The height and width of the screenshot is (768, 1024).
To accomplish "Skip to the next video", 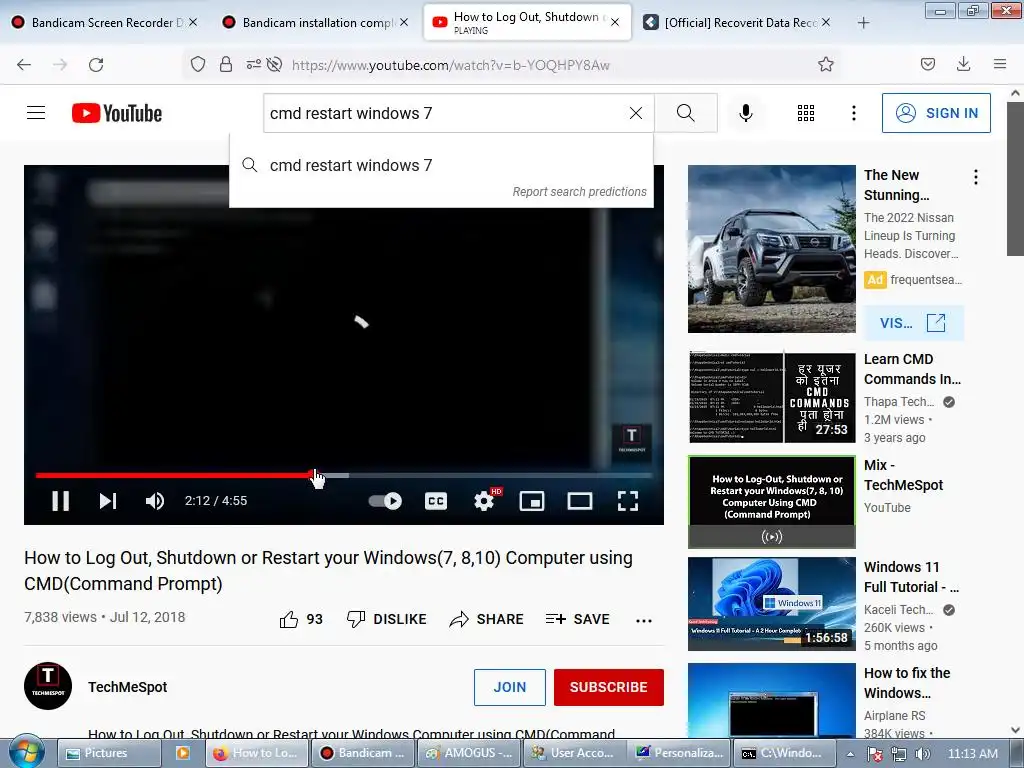I will click(108, 501).
